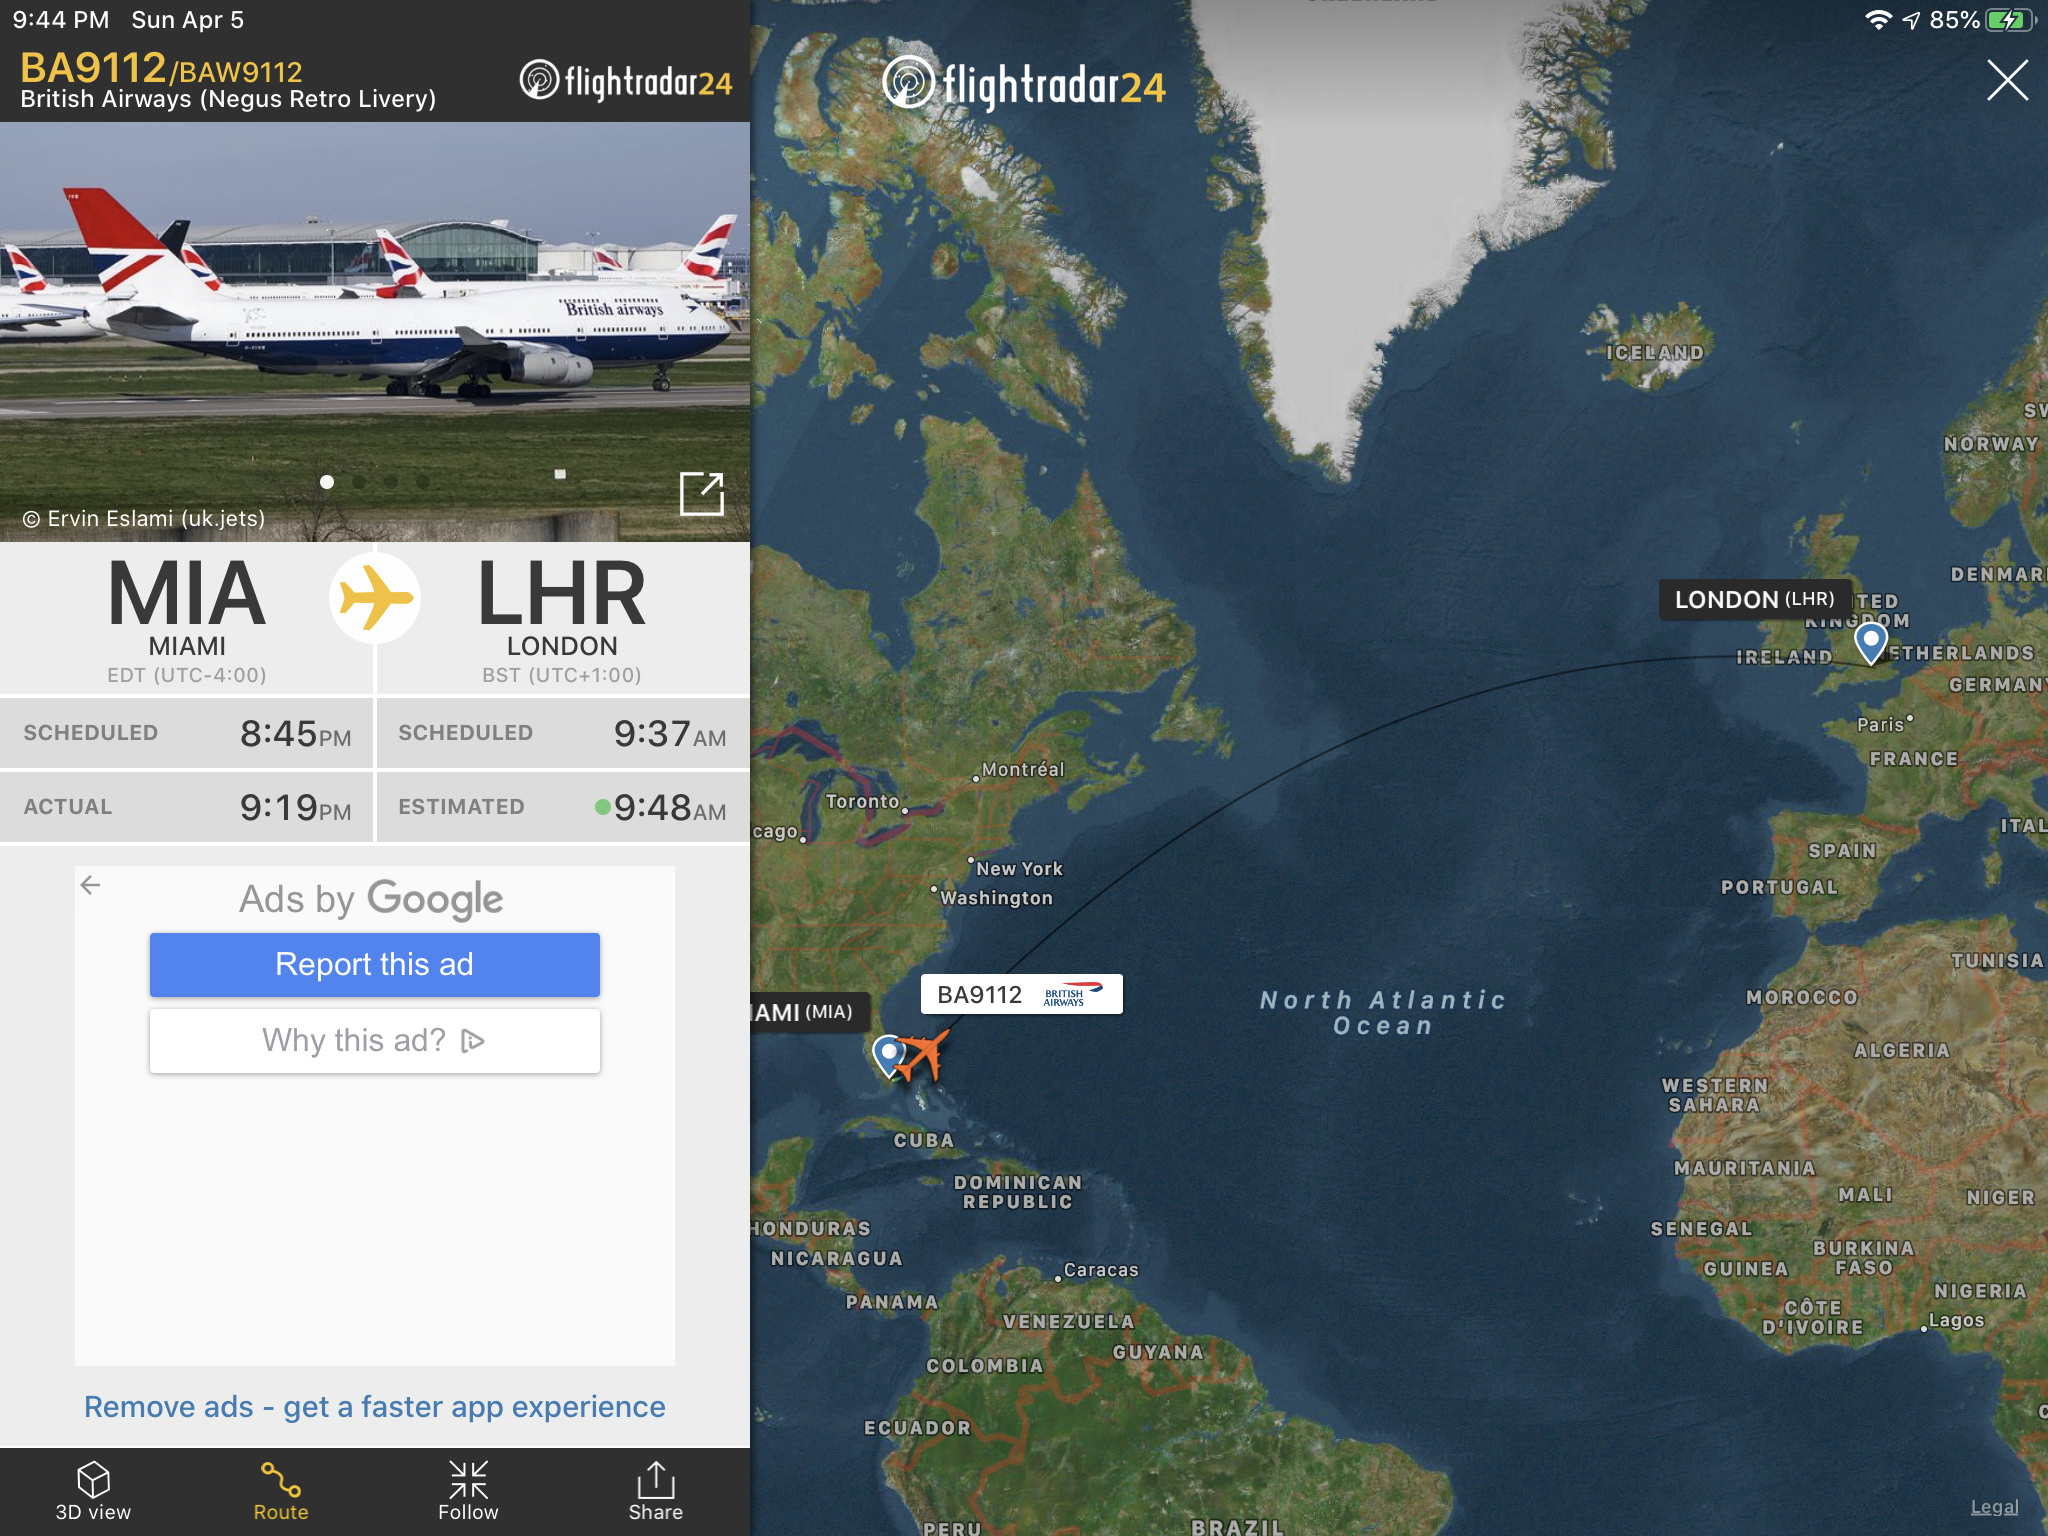Enable Follow aircraft mode
The height and width of the screenshot is (1536, 2048).
click(x=468, y=1491)
